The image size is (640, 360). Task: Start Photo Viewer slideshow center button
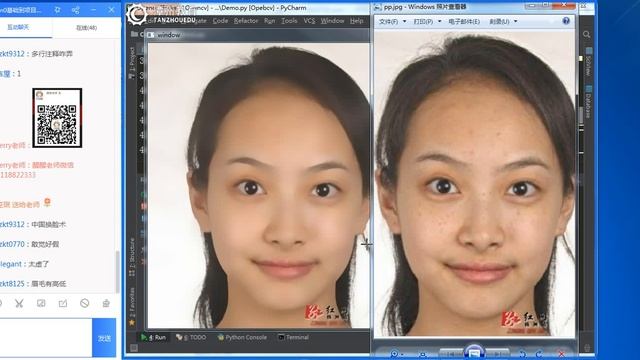[474, 352]
